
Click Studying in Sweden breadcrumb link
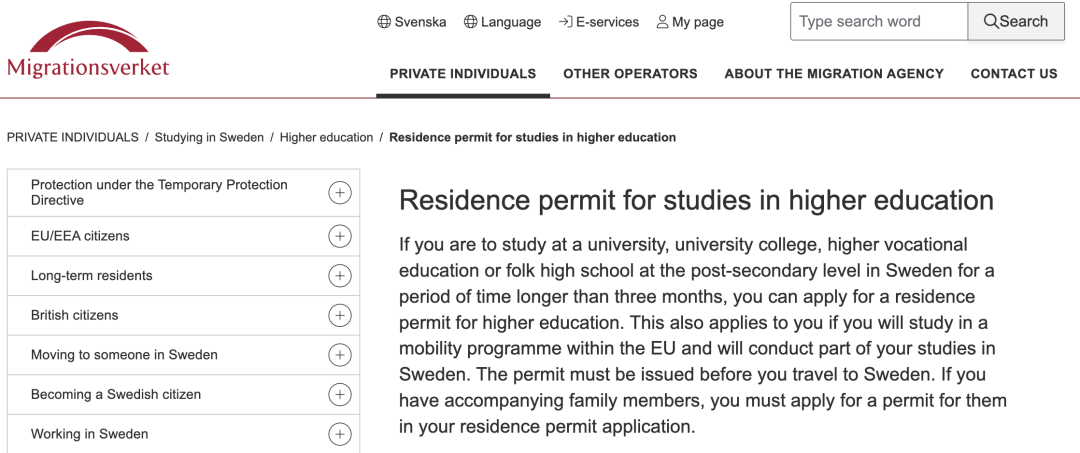209,137
